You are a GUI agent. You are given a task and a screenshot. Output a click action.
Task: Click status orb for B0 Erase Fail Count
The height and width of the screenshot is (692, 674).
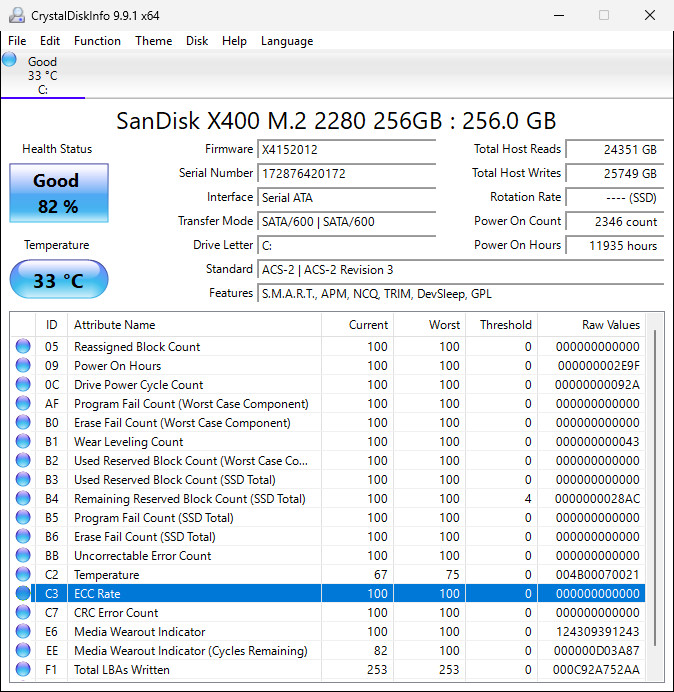[23, 422]
